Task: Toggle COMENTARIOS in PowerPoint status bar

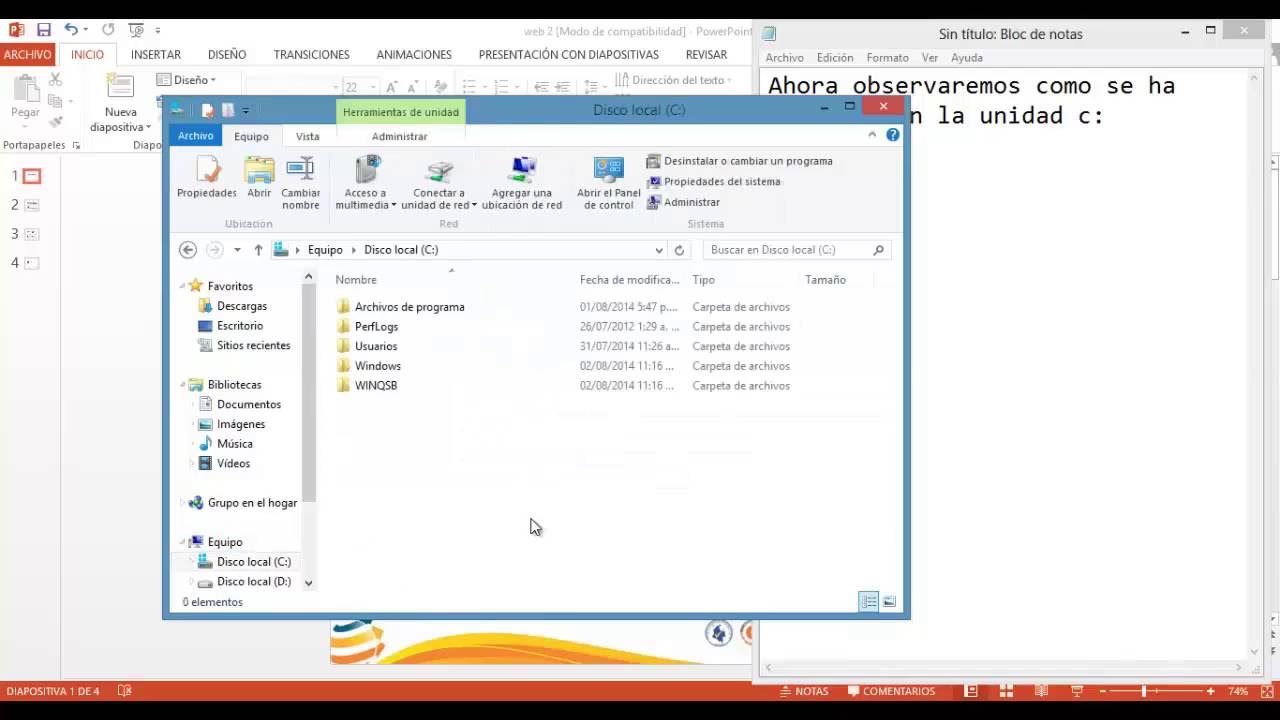Action: point(891,691)
